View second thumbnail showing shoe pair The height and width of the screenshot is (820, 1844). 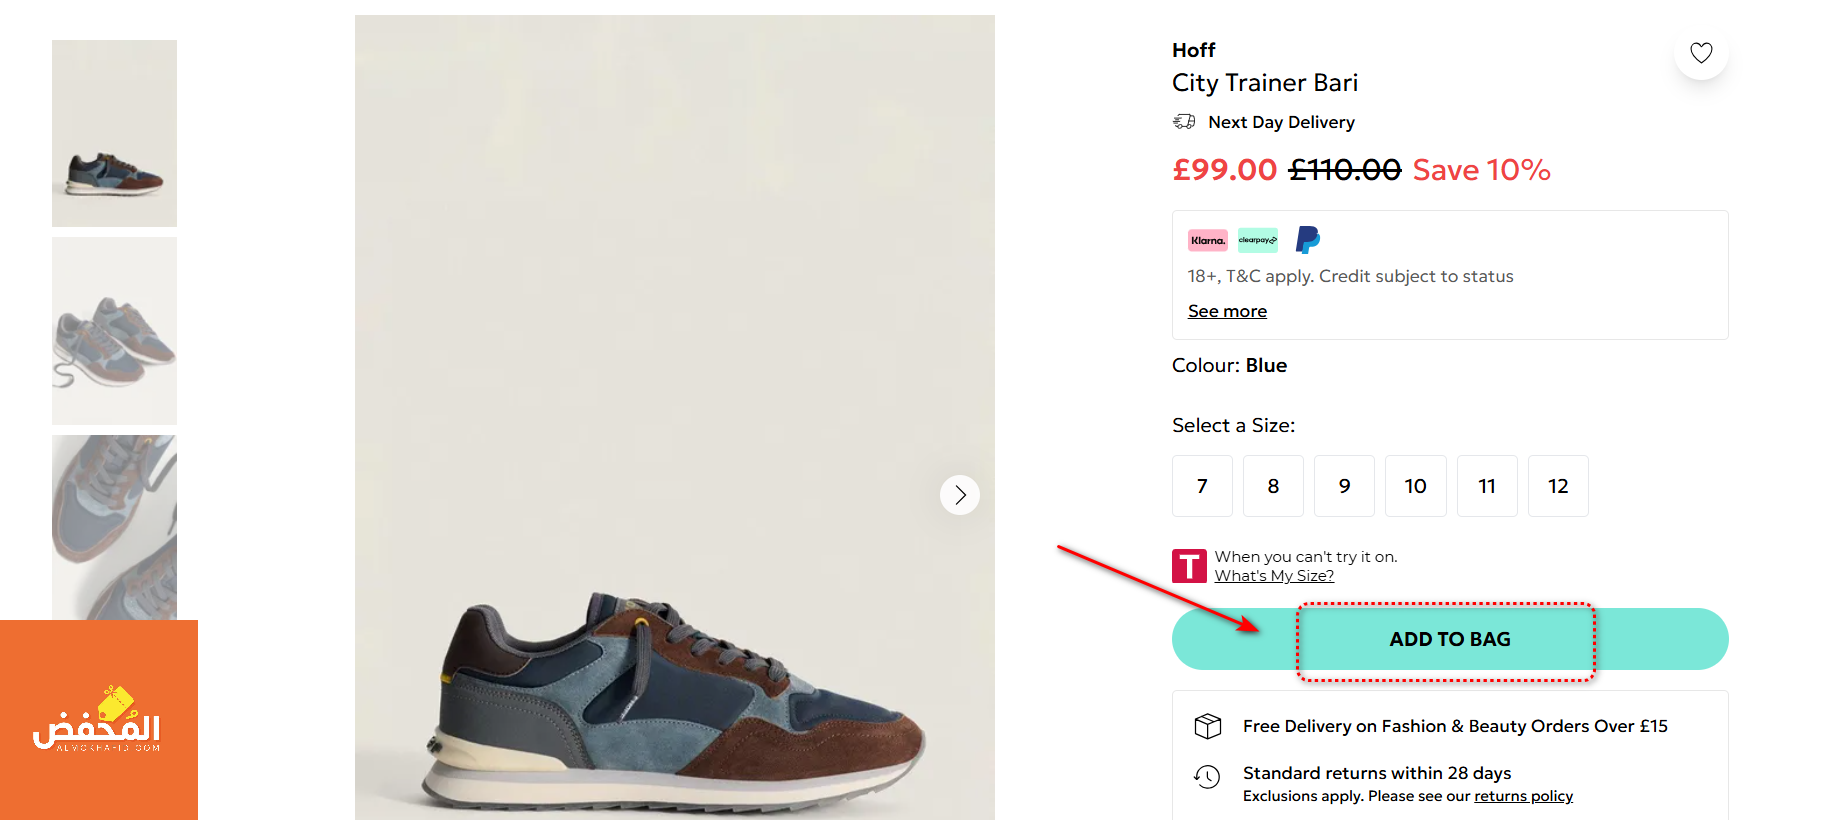(114, 331)
